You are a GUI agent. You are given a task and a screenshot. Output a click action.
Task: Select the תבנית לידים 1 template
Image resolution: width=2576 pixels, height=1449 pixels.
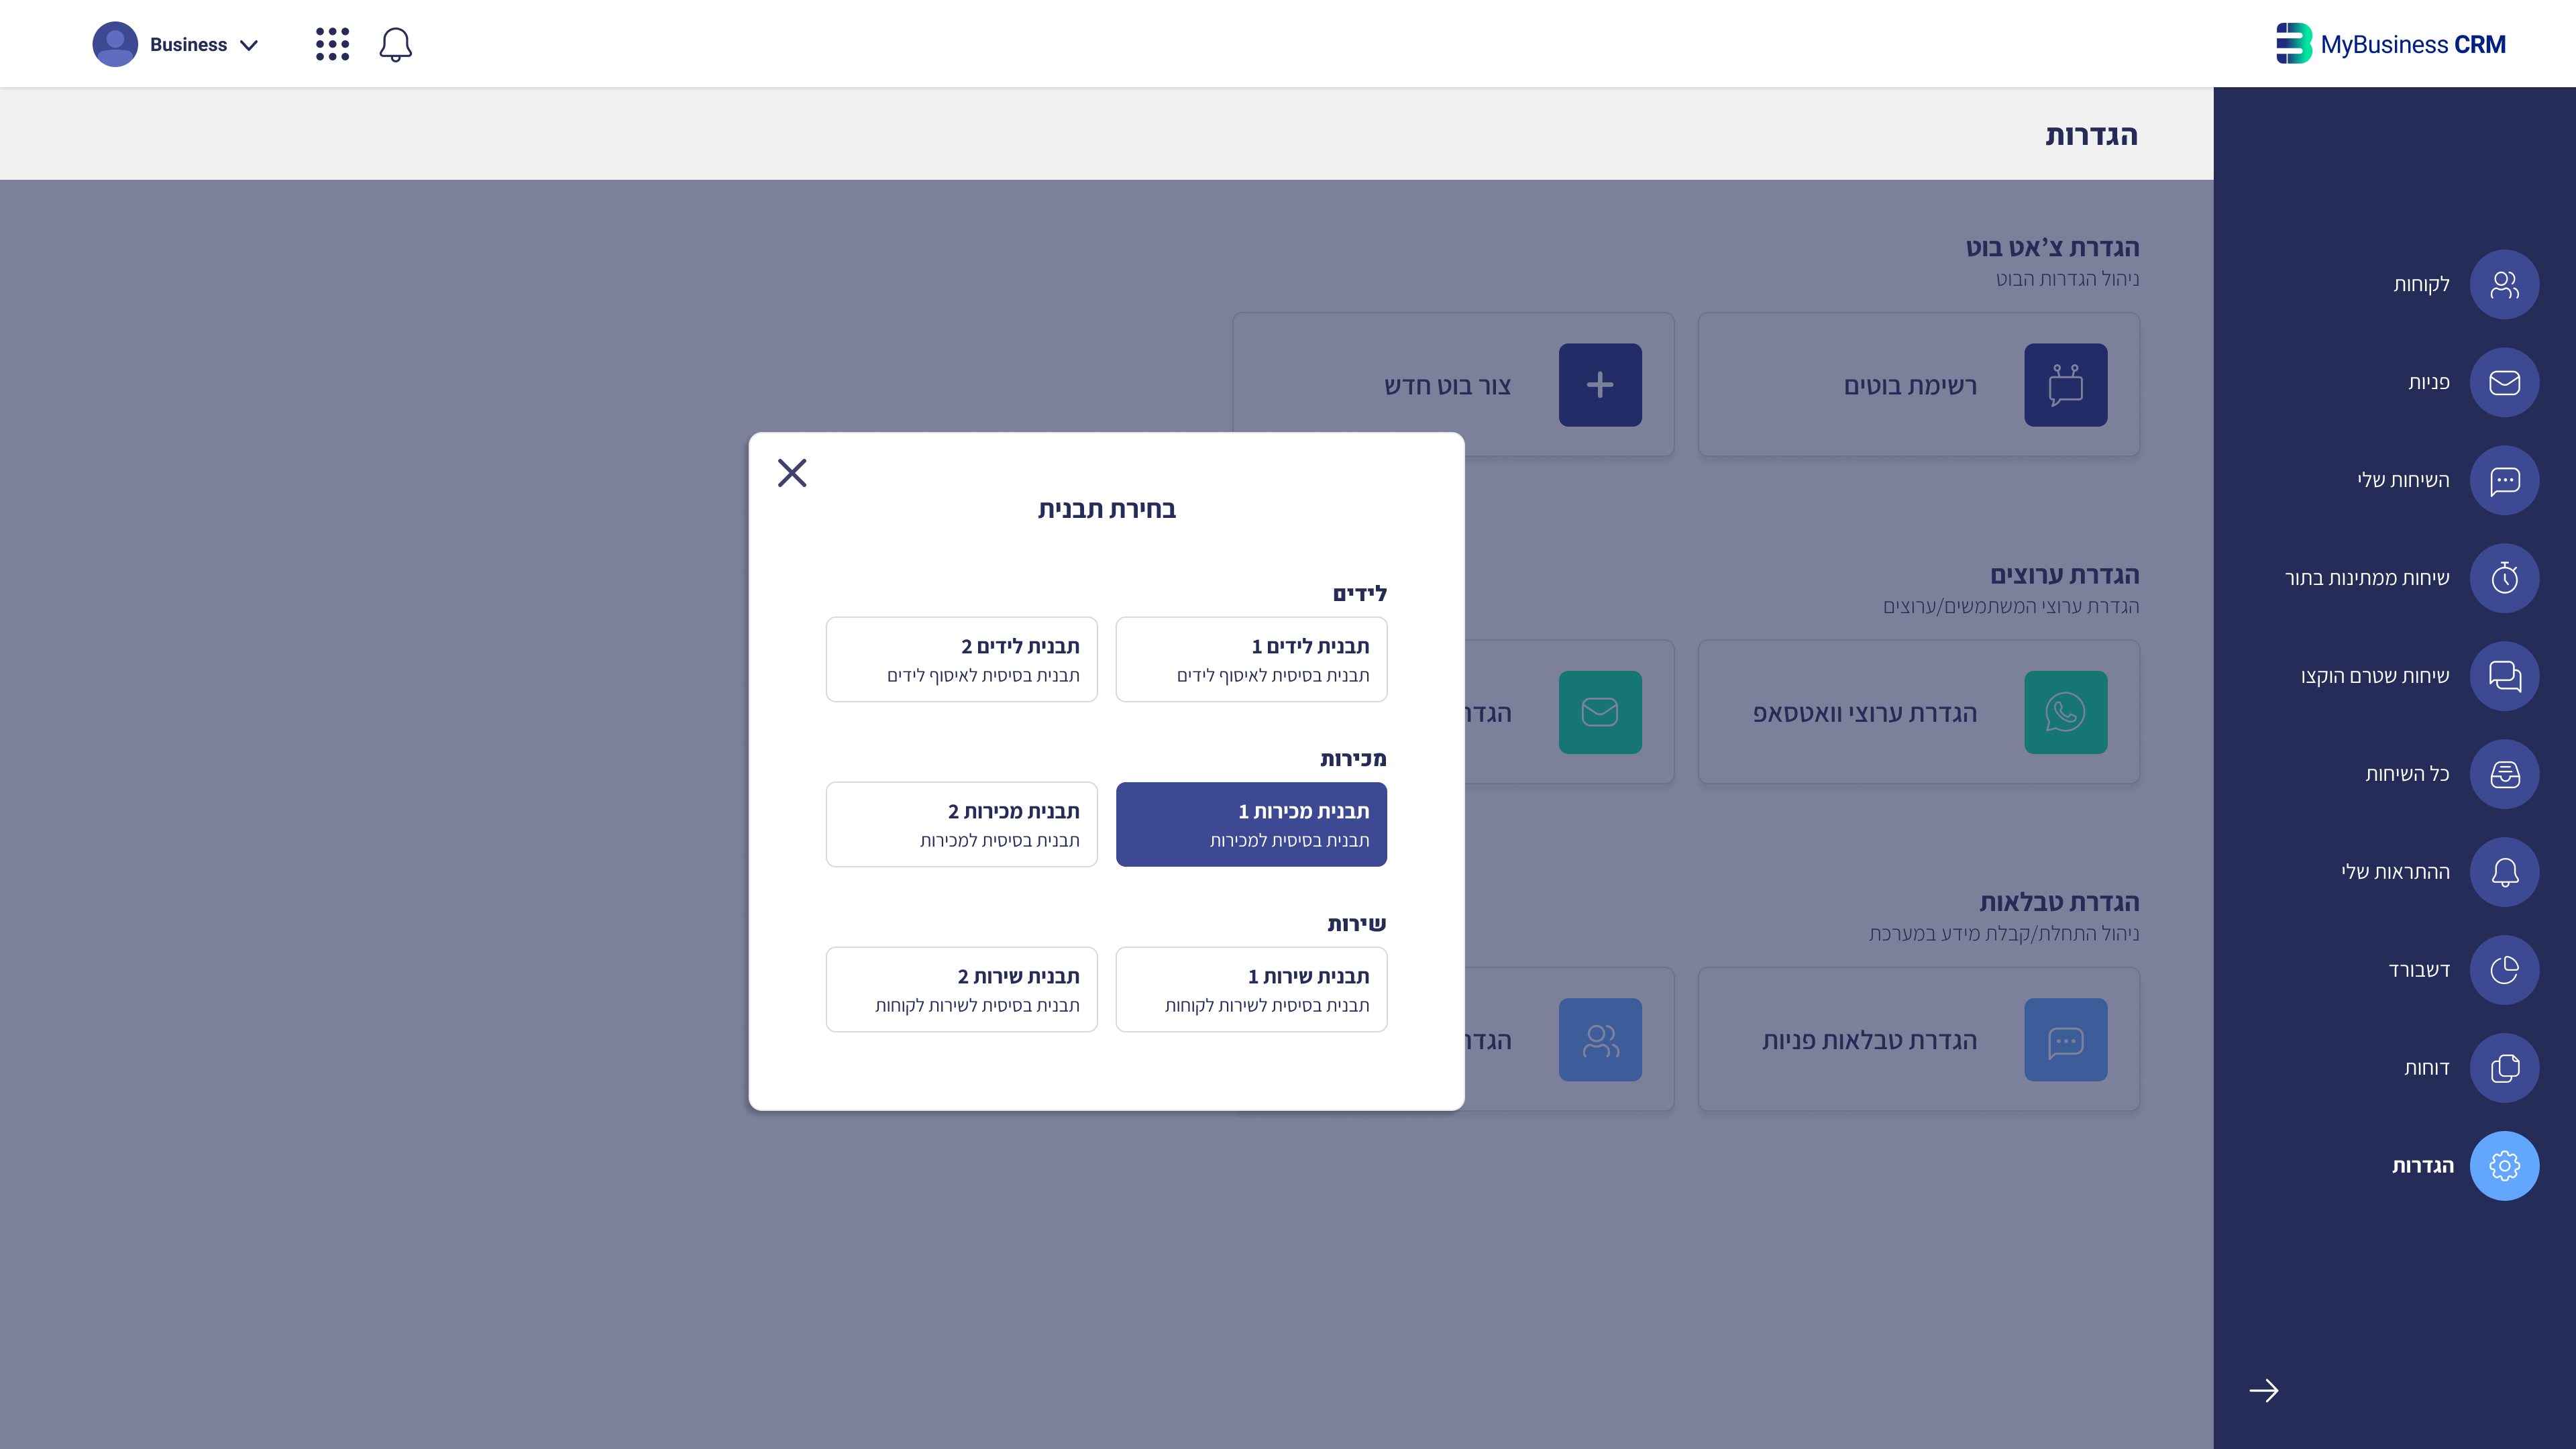1250,660
